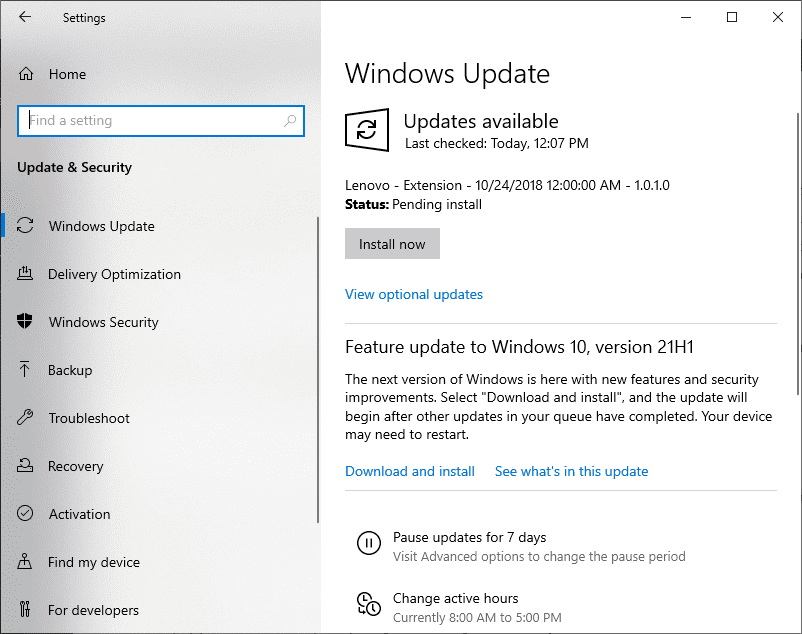Screen dimensions: 802x634
Task: Click the Lenovo - Extension update entry text
Action: 507,185
